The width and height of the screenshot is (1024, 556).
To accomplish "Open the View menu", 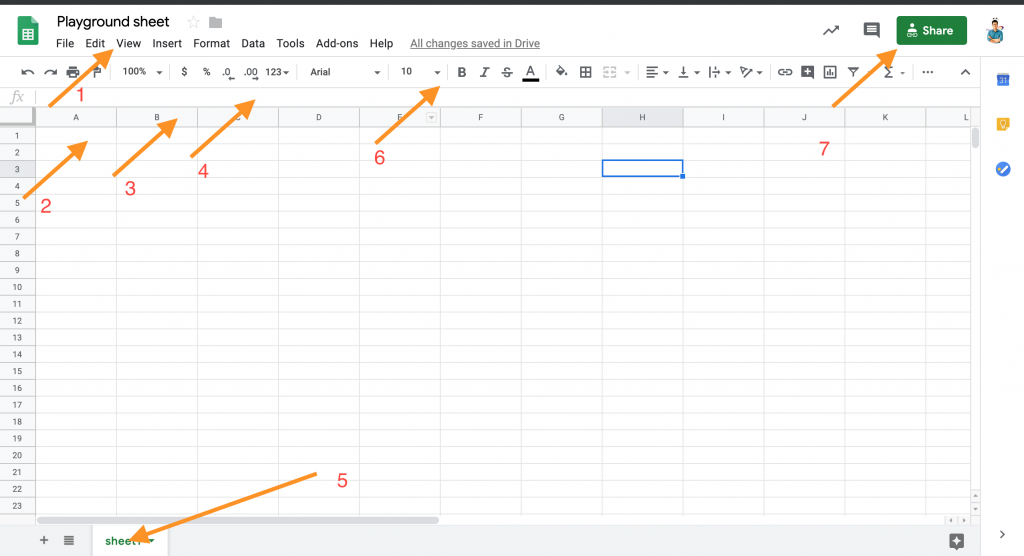I will (x=129, y=43).
